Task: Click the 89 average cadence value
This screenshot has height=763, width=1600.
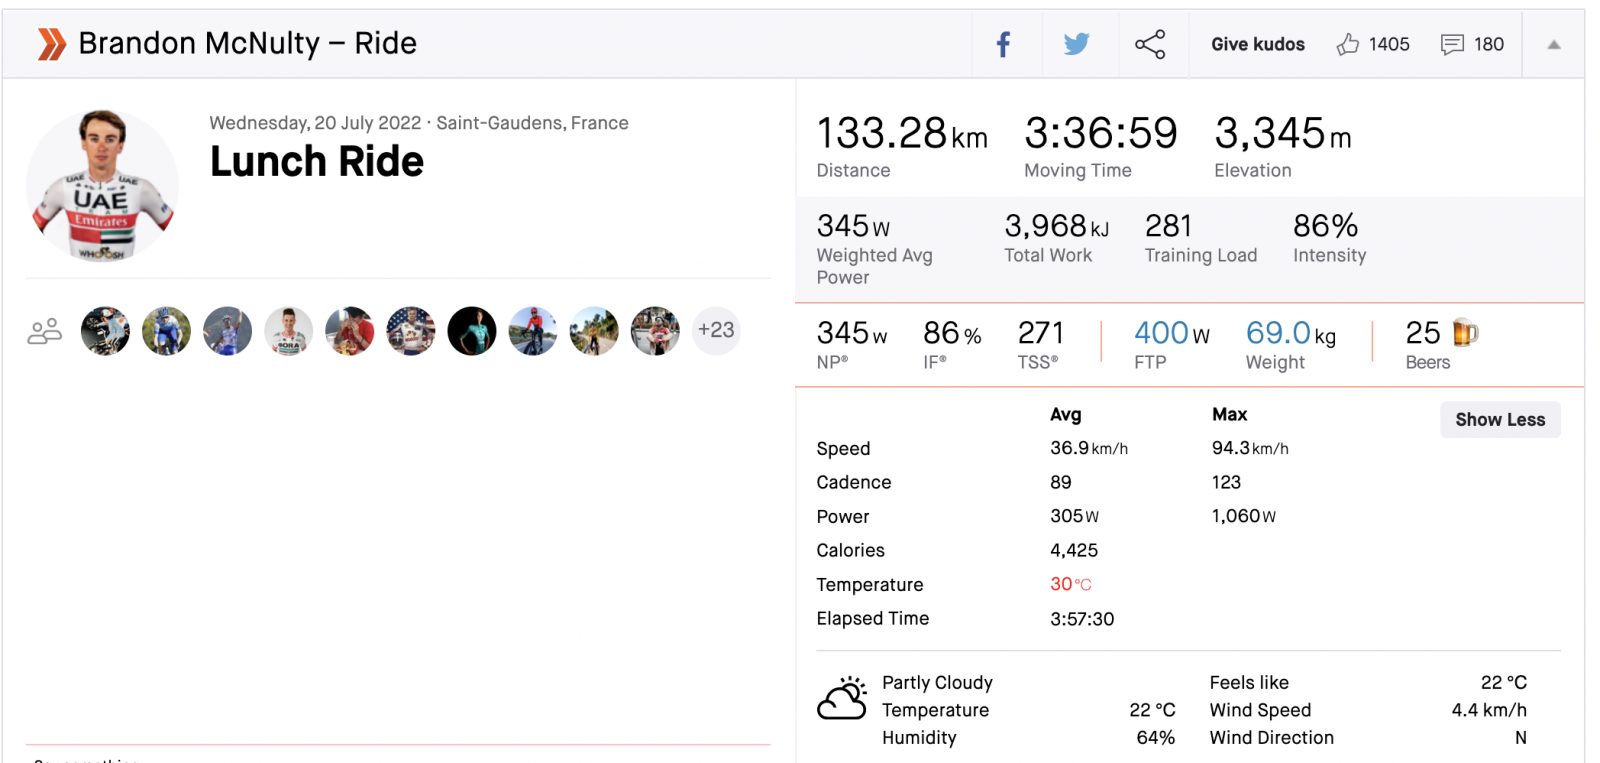Action: 1061,482
